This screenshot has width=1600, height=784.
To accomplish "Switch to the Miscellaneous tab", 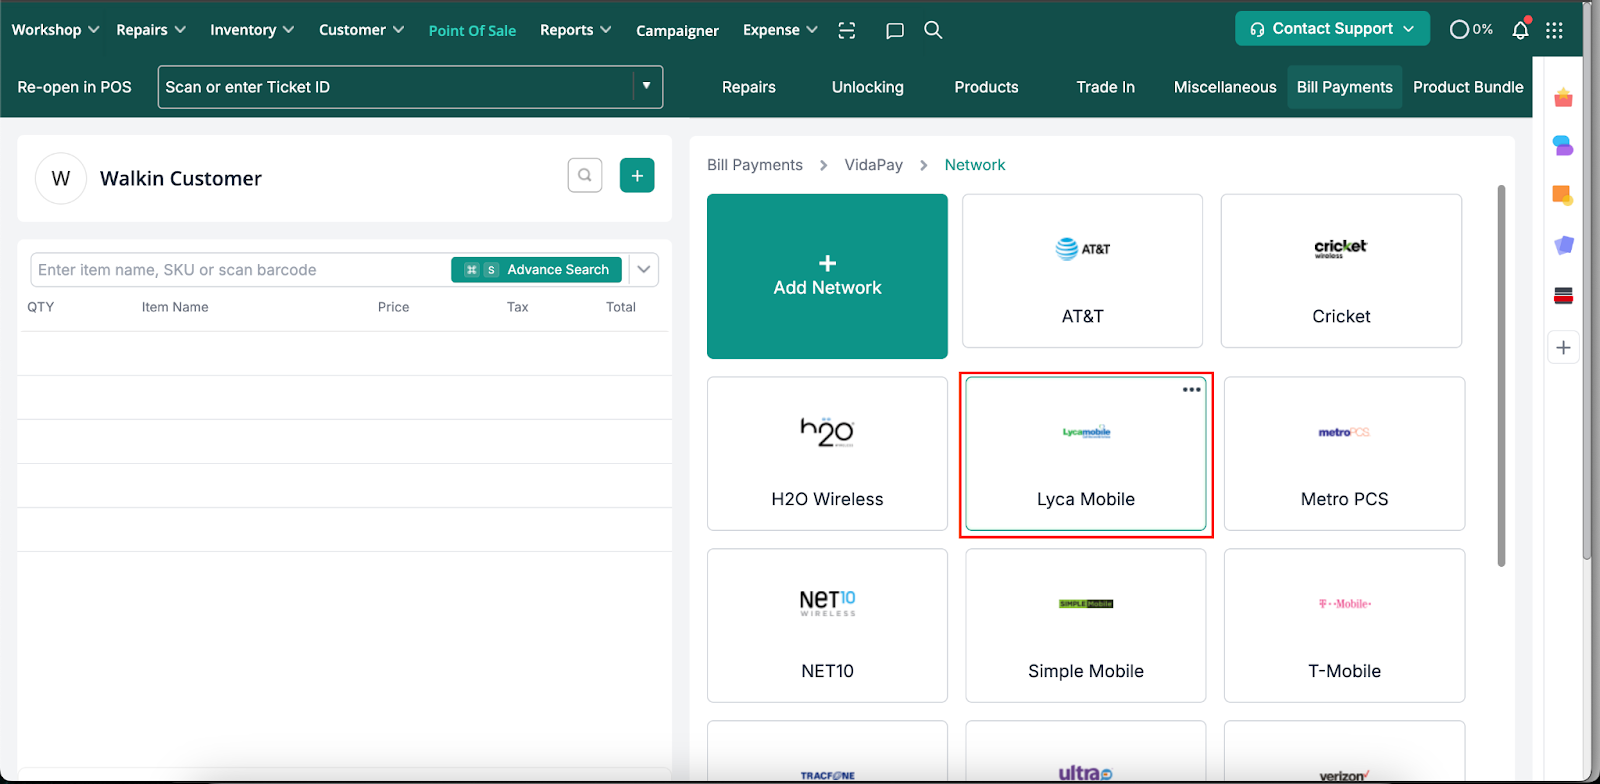I will pyautogui.click(x=1225, y=87).
